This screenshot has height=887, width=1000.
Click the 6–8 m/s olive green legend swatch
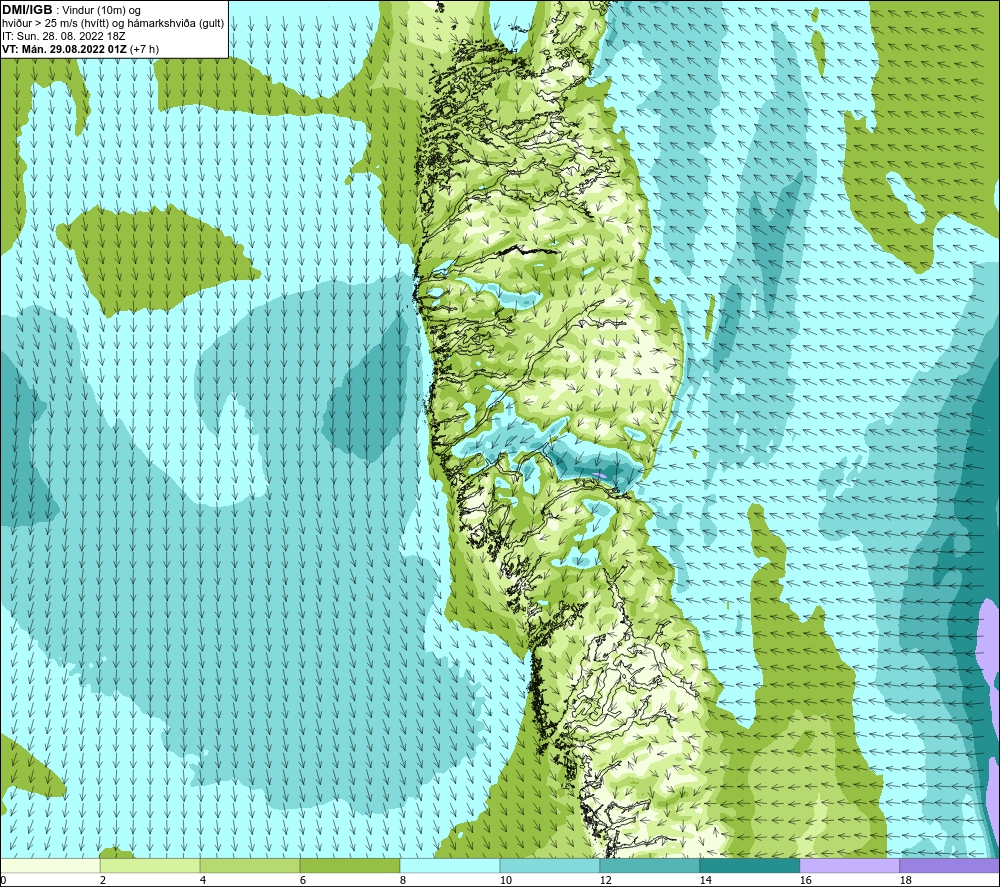click(349, 865)
